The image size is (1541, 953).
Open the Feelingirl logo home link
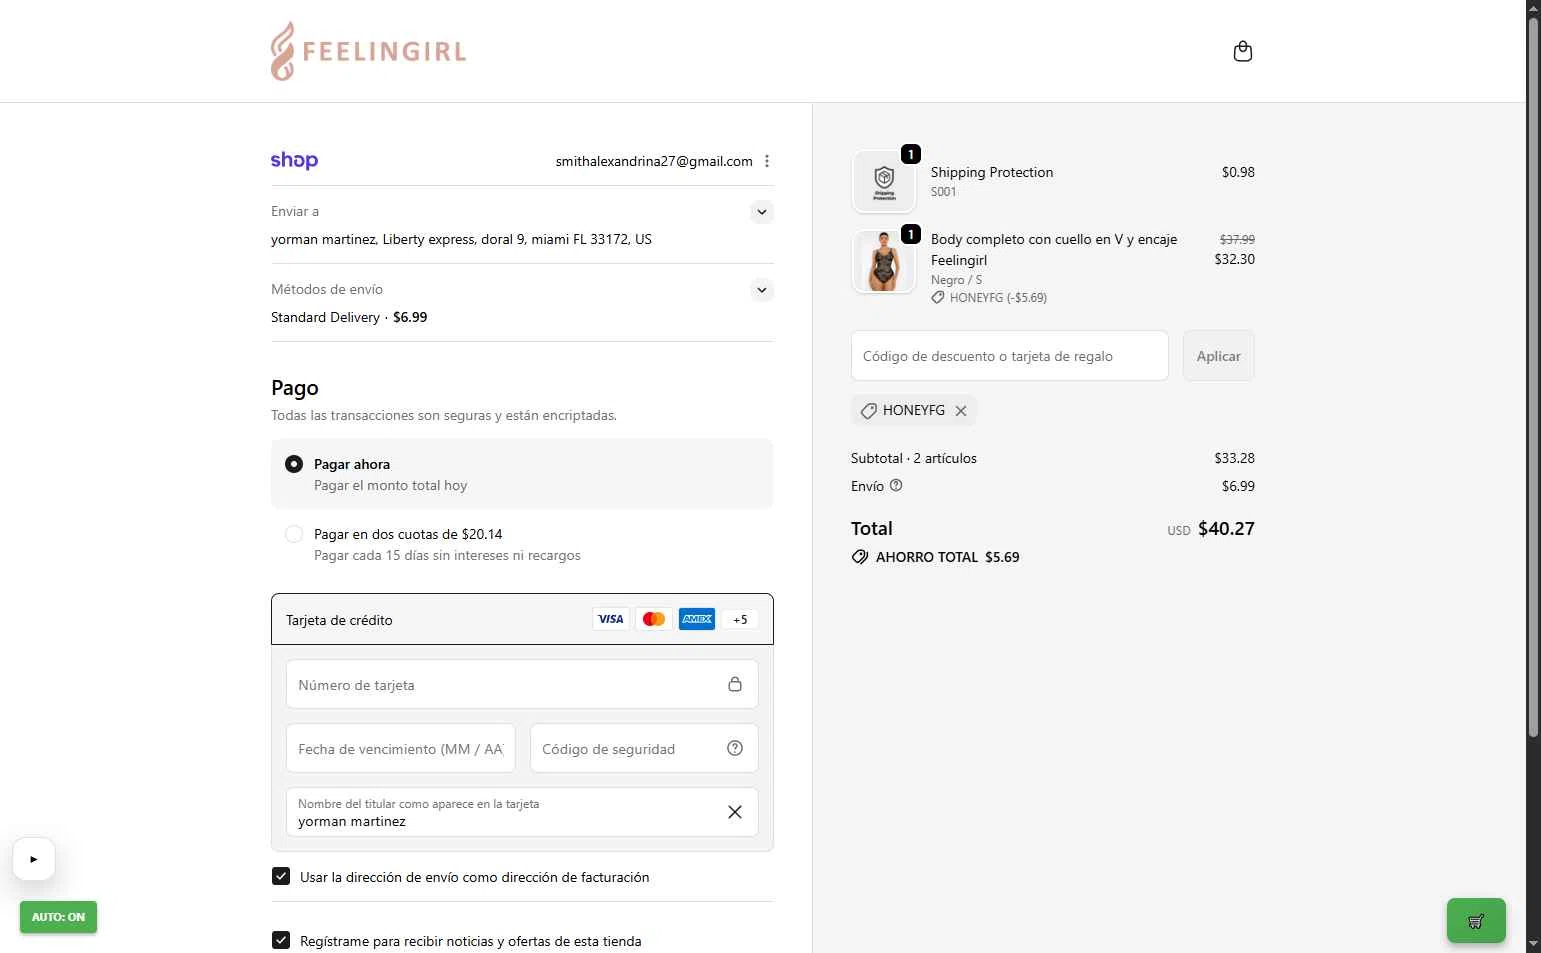[368, 51]
